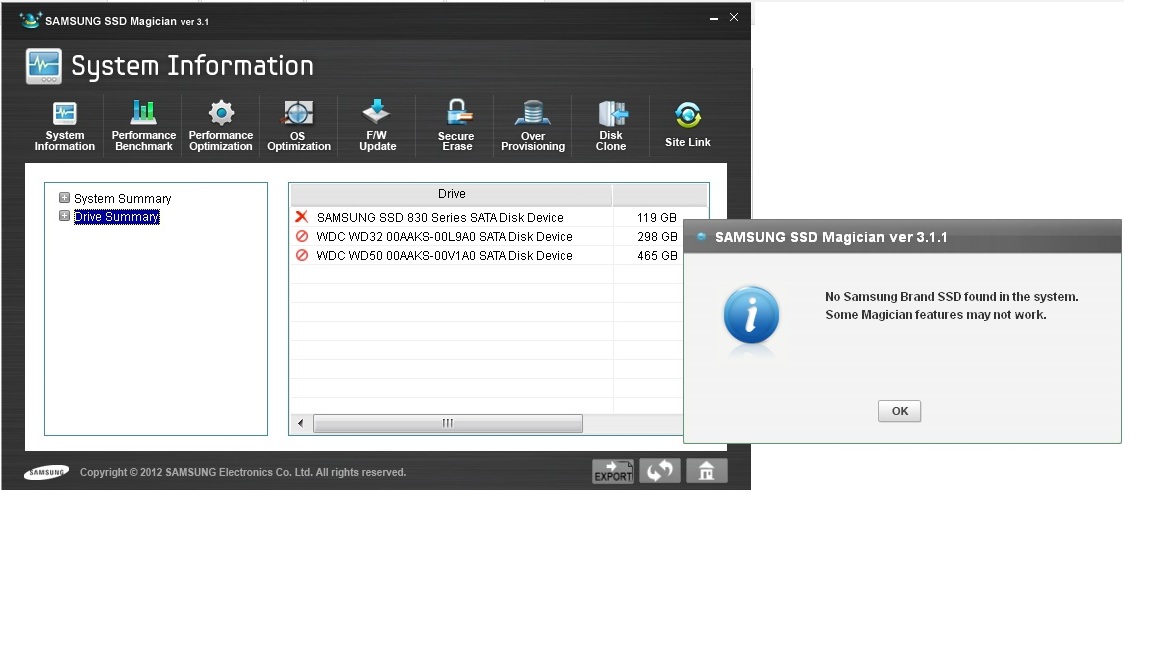Viewport: 1152px width, 648px height.
Task: Click the Samsung logo in the footer
Action: [46, 472]
